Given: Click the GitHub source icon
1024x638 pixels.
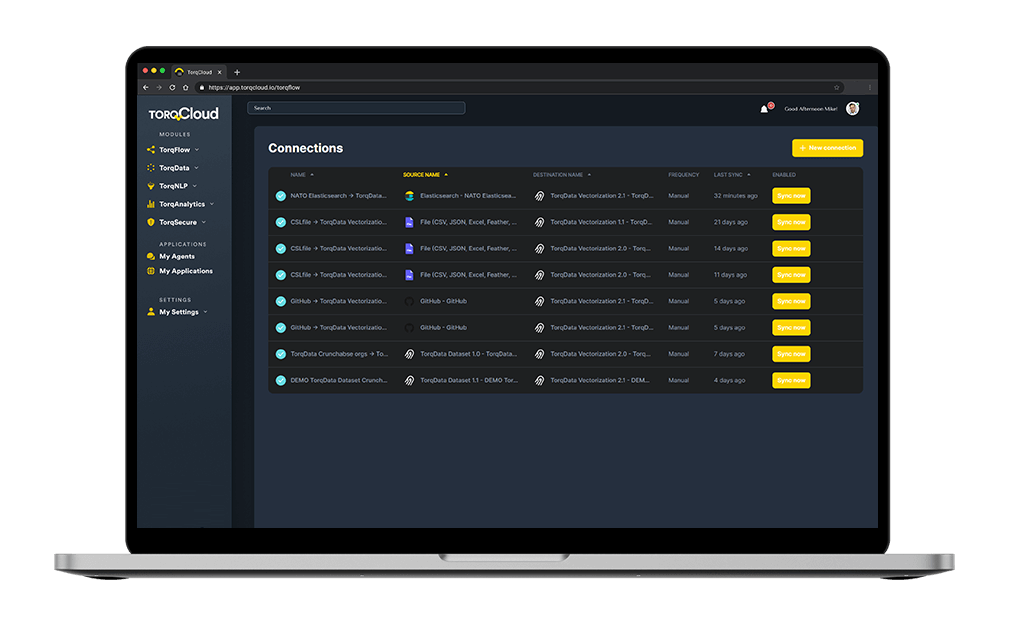Looking at the screenshot, I should tap(410, 301).
